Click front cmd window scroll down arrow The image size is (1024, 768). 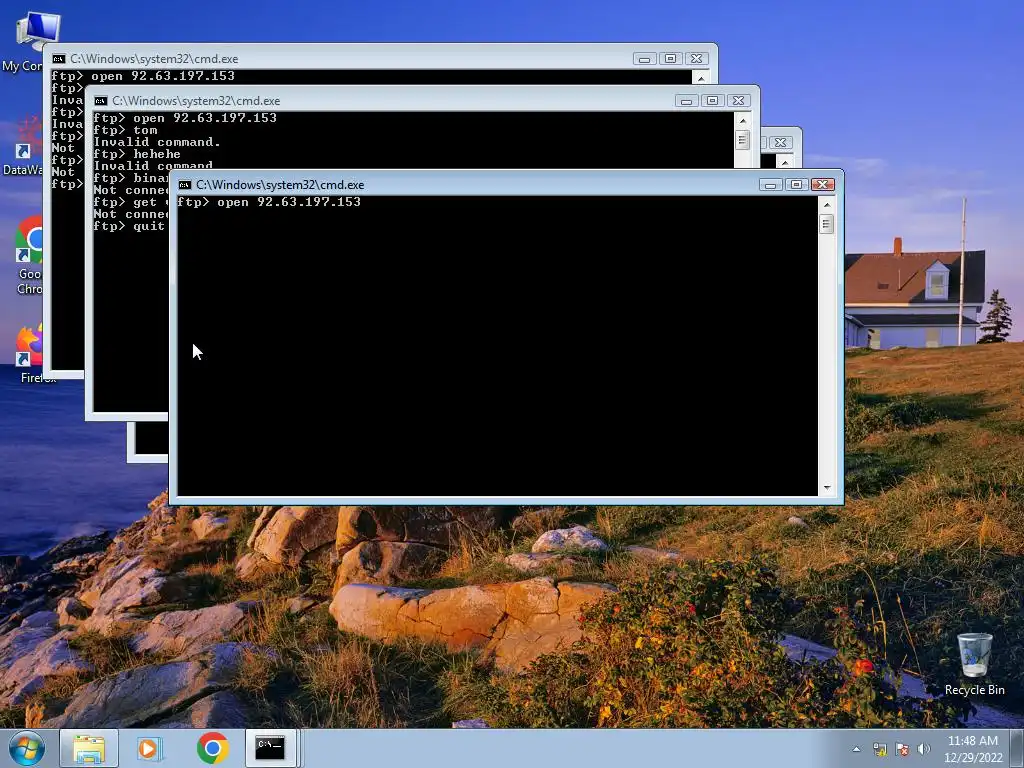point(827,488)
